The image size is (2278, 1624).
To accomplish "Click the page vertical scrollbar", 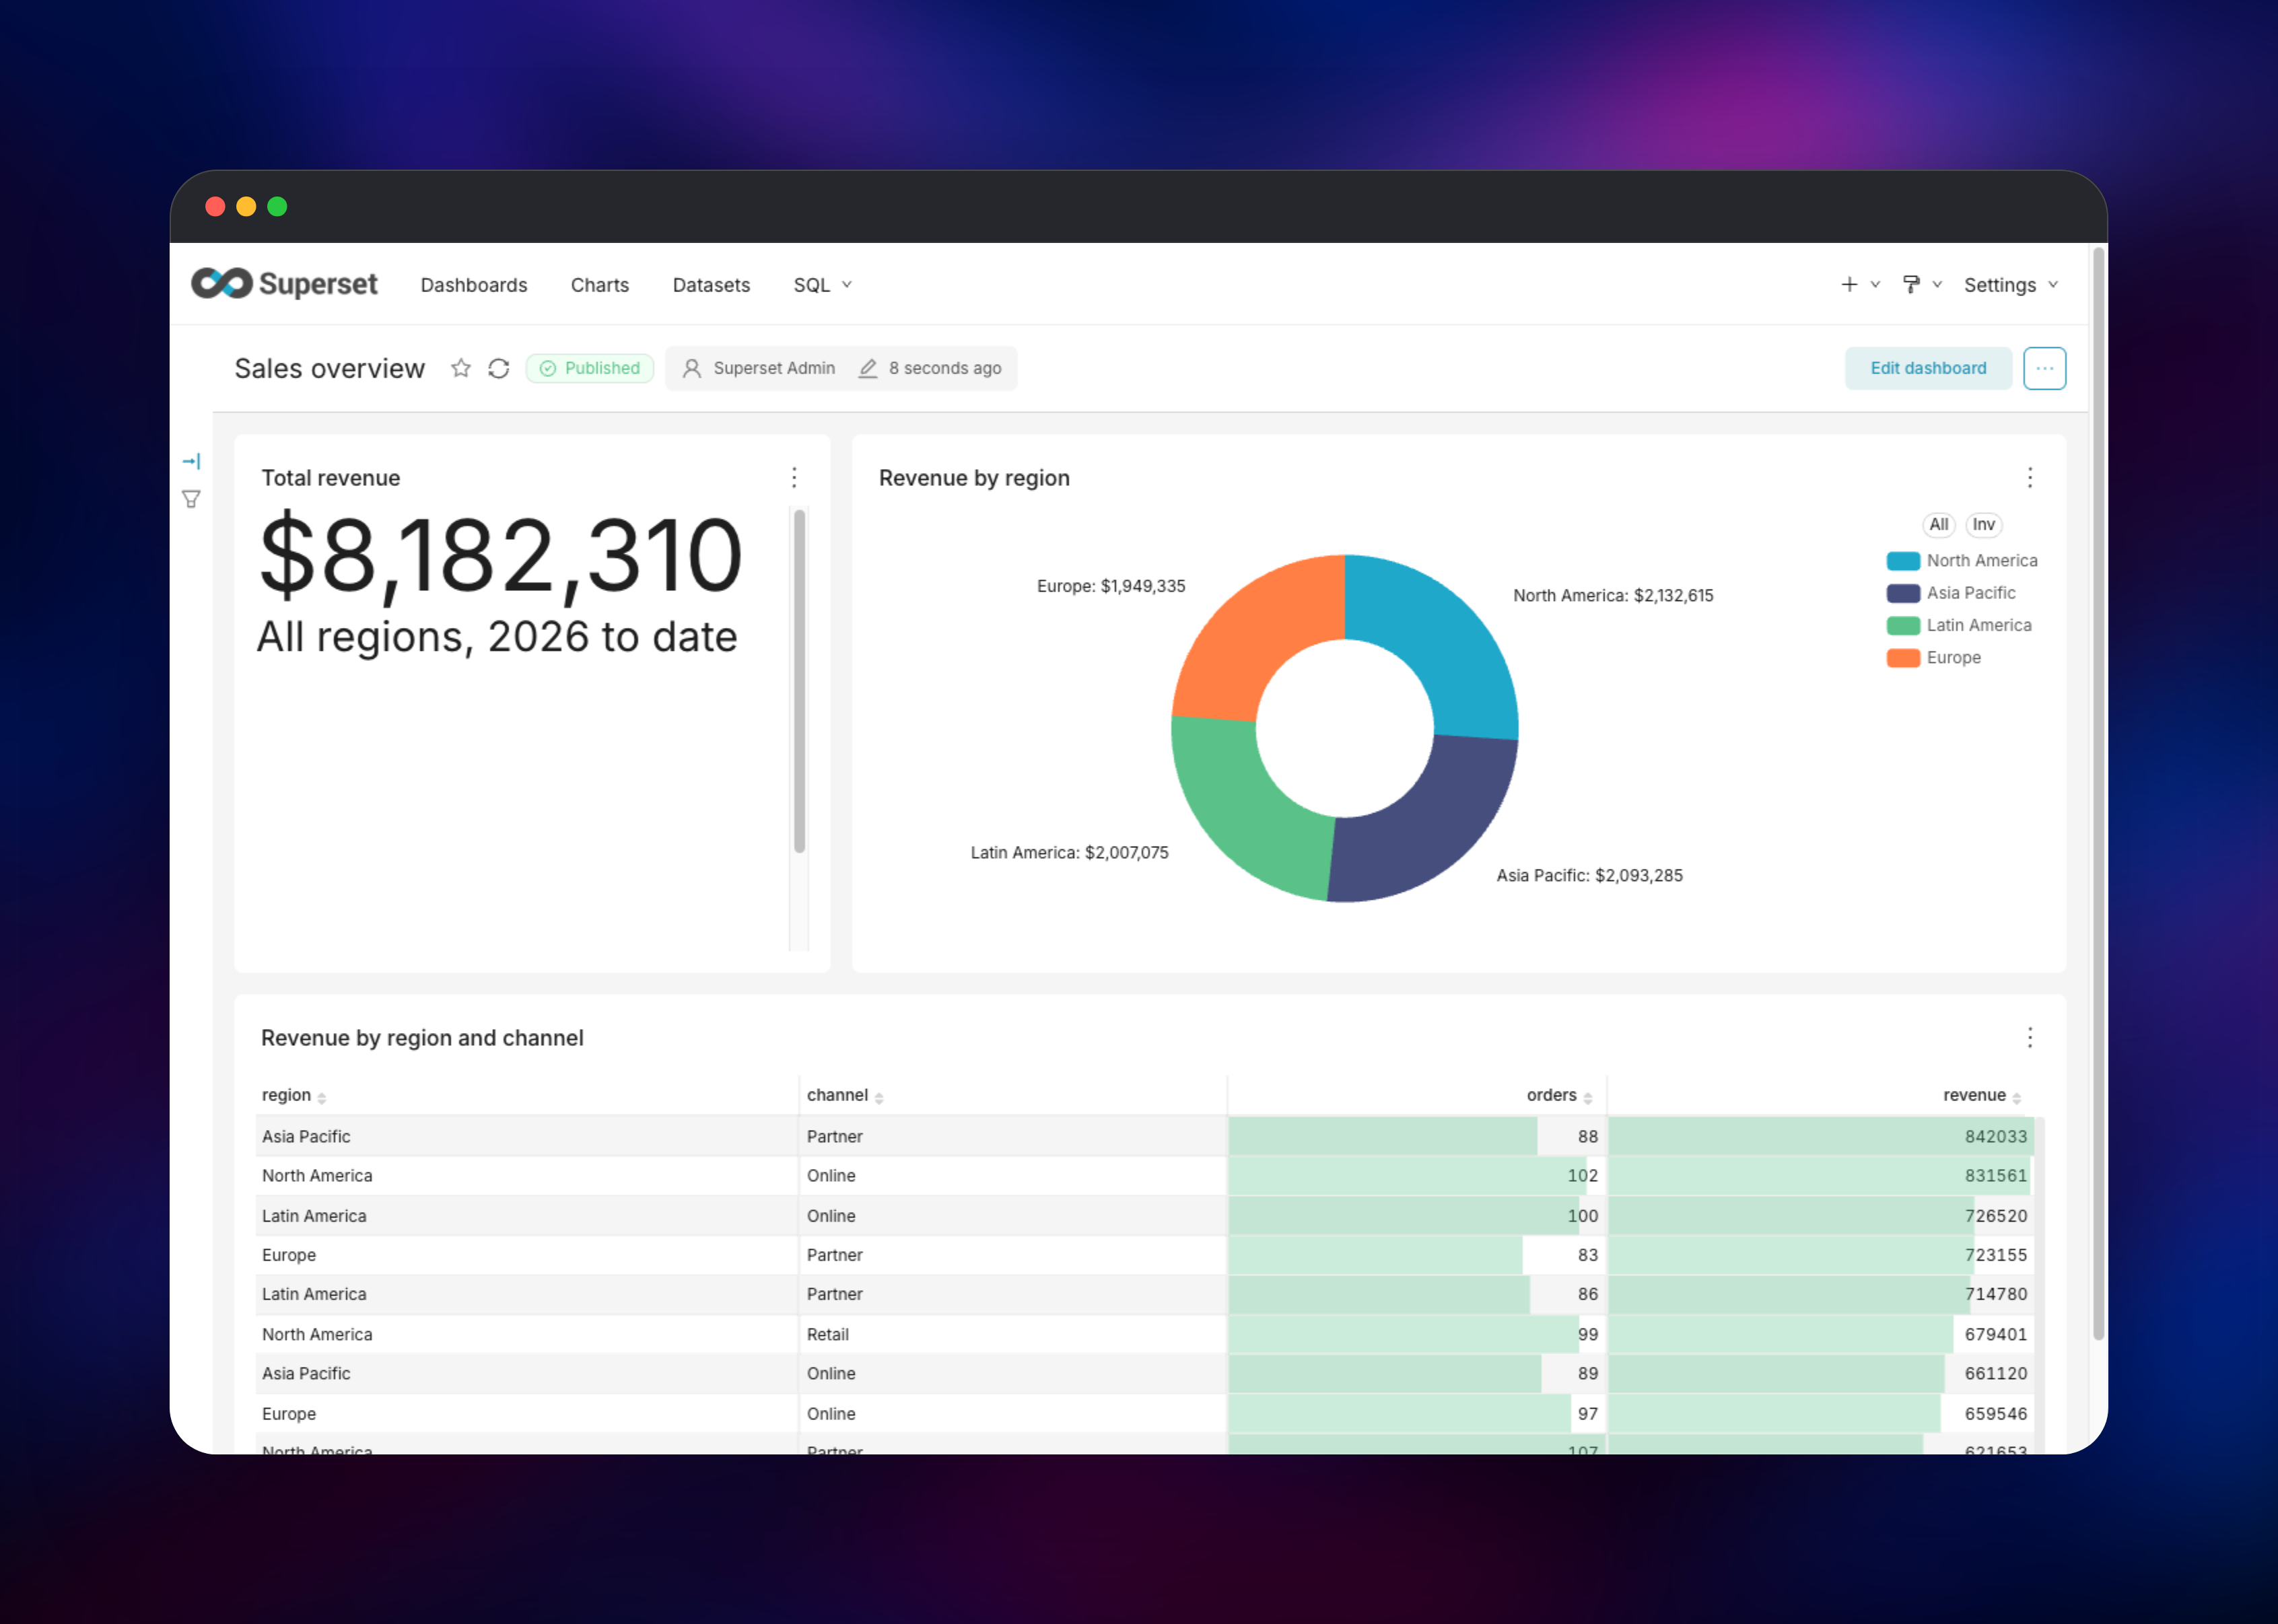I will coord(2098,795).
